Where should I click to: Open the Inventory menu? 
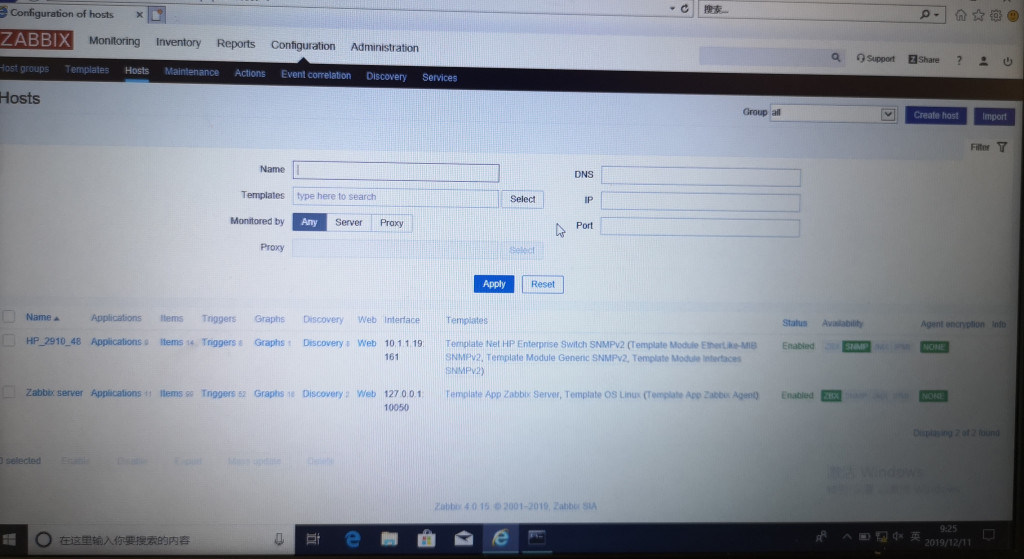178,42
